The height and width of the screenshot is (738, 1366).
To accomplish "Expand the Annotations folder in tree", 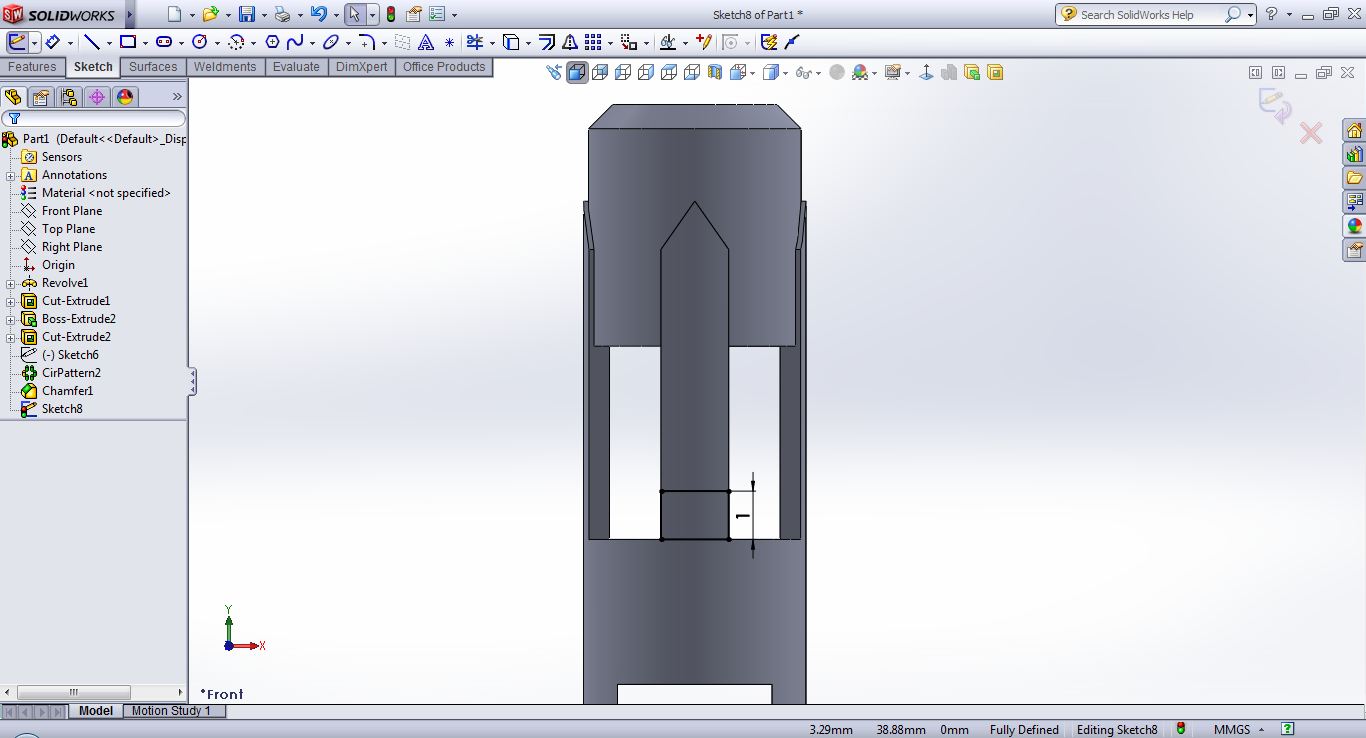I will [x=10, y=175].
